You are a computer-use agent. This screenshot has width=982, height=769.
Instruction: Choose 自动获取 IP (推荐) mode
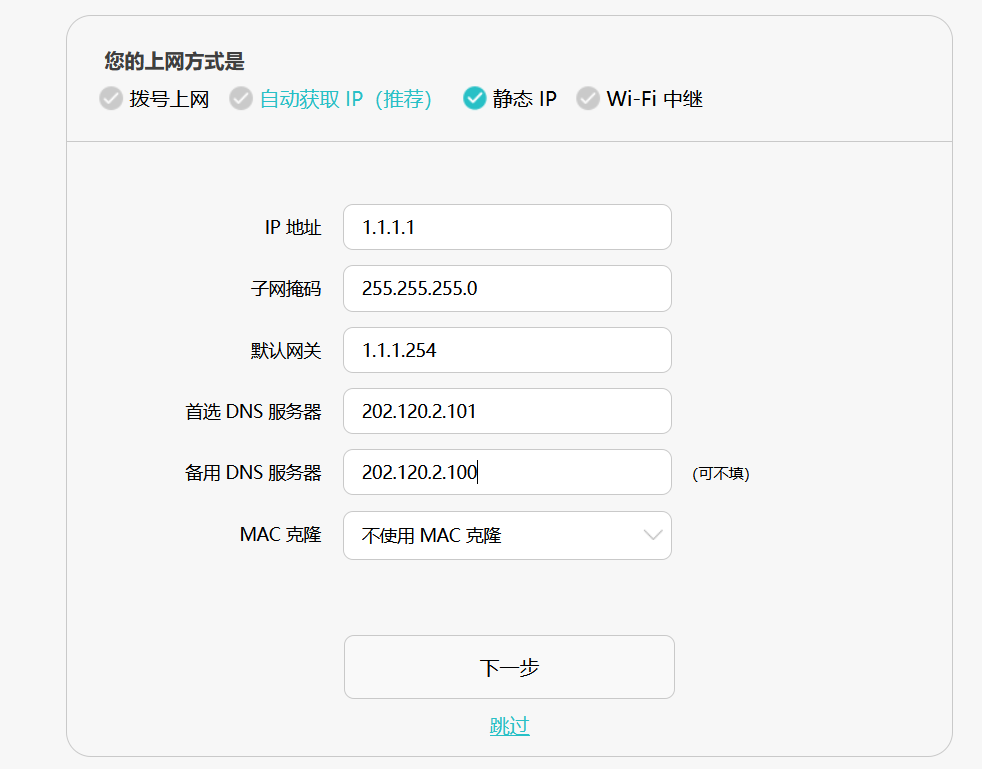click(x=241, y=98)
